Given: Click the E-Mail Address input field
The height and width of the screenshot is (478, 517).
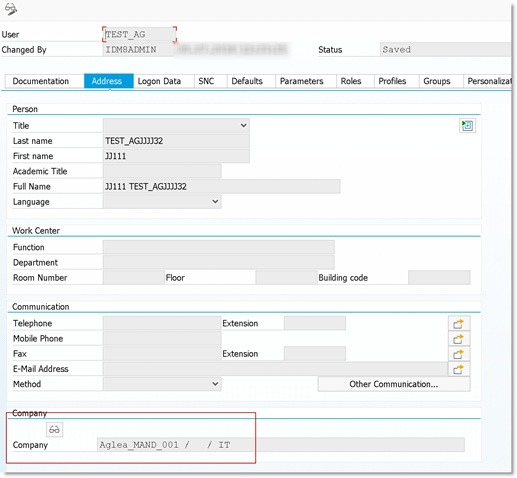Looking at the screenshot, I should click(x=275, y=369).
